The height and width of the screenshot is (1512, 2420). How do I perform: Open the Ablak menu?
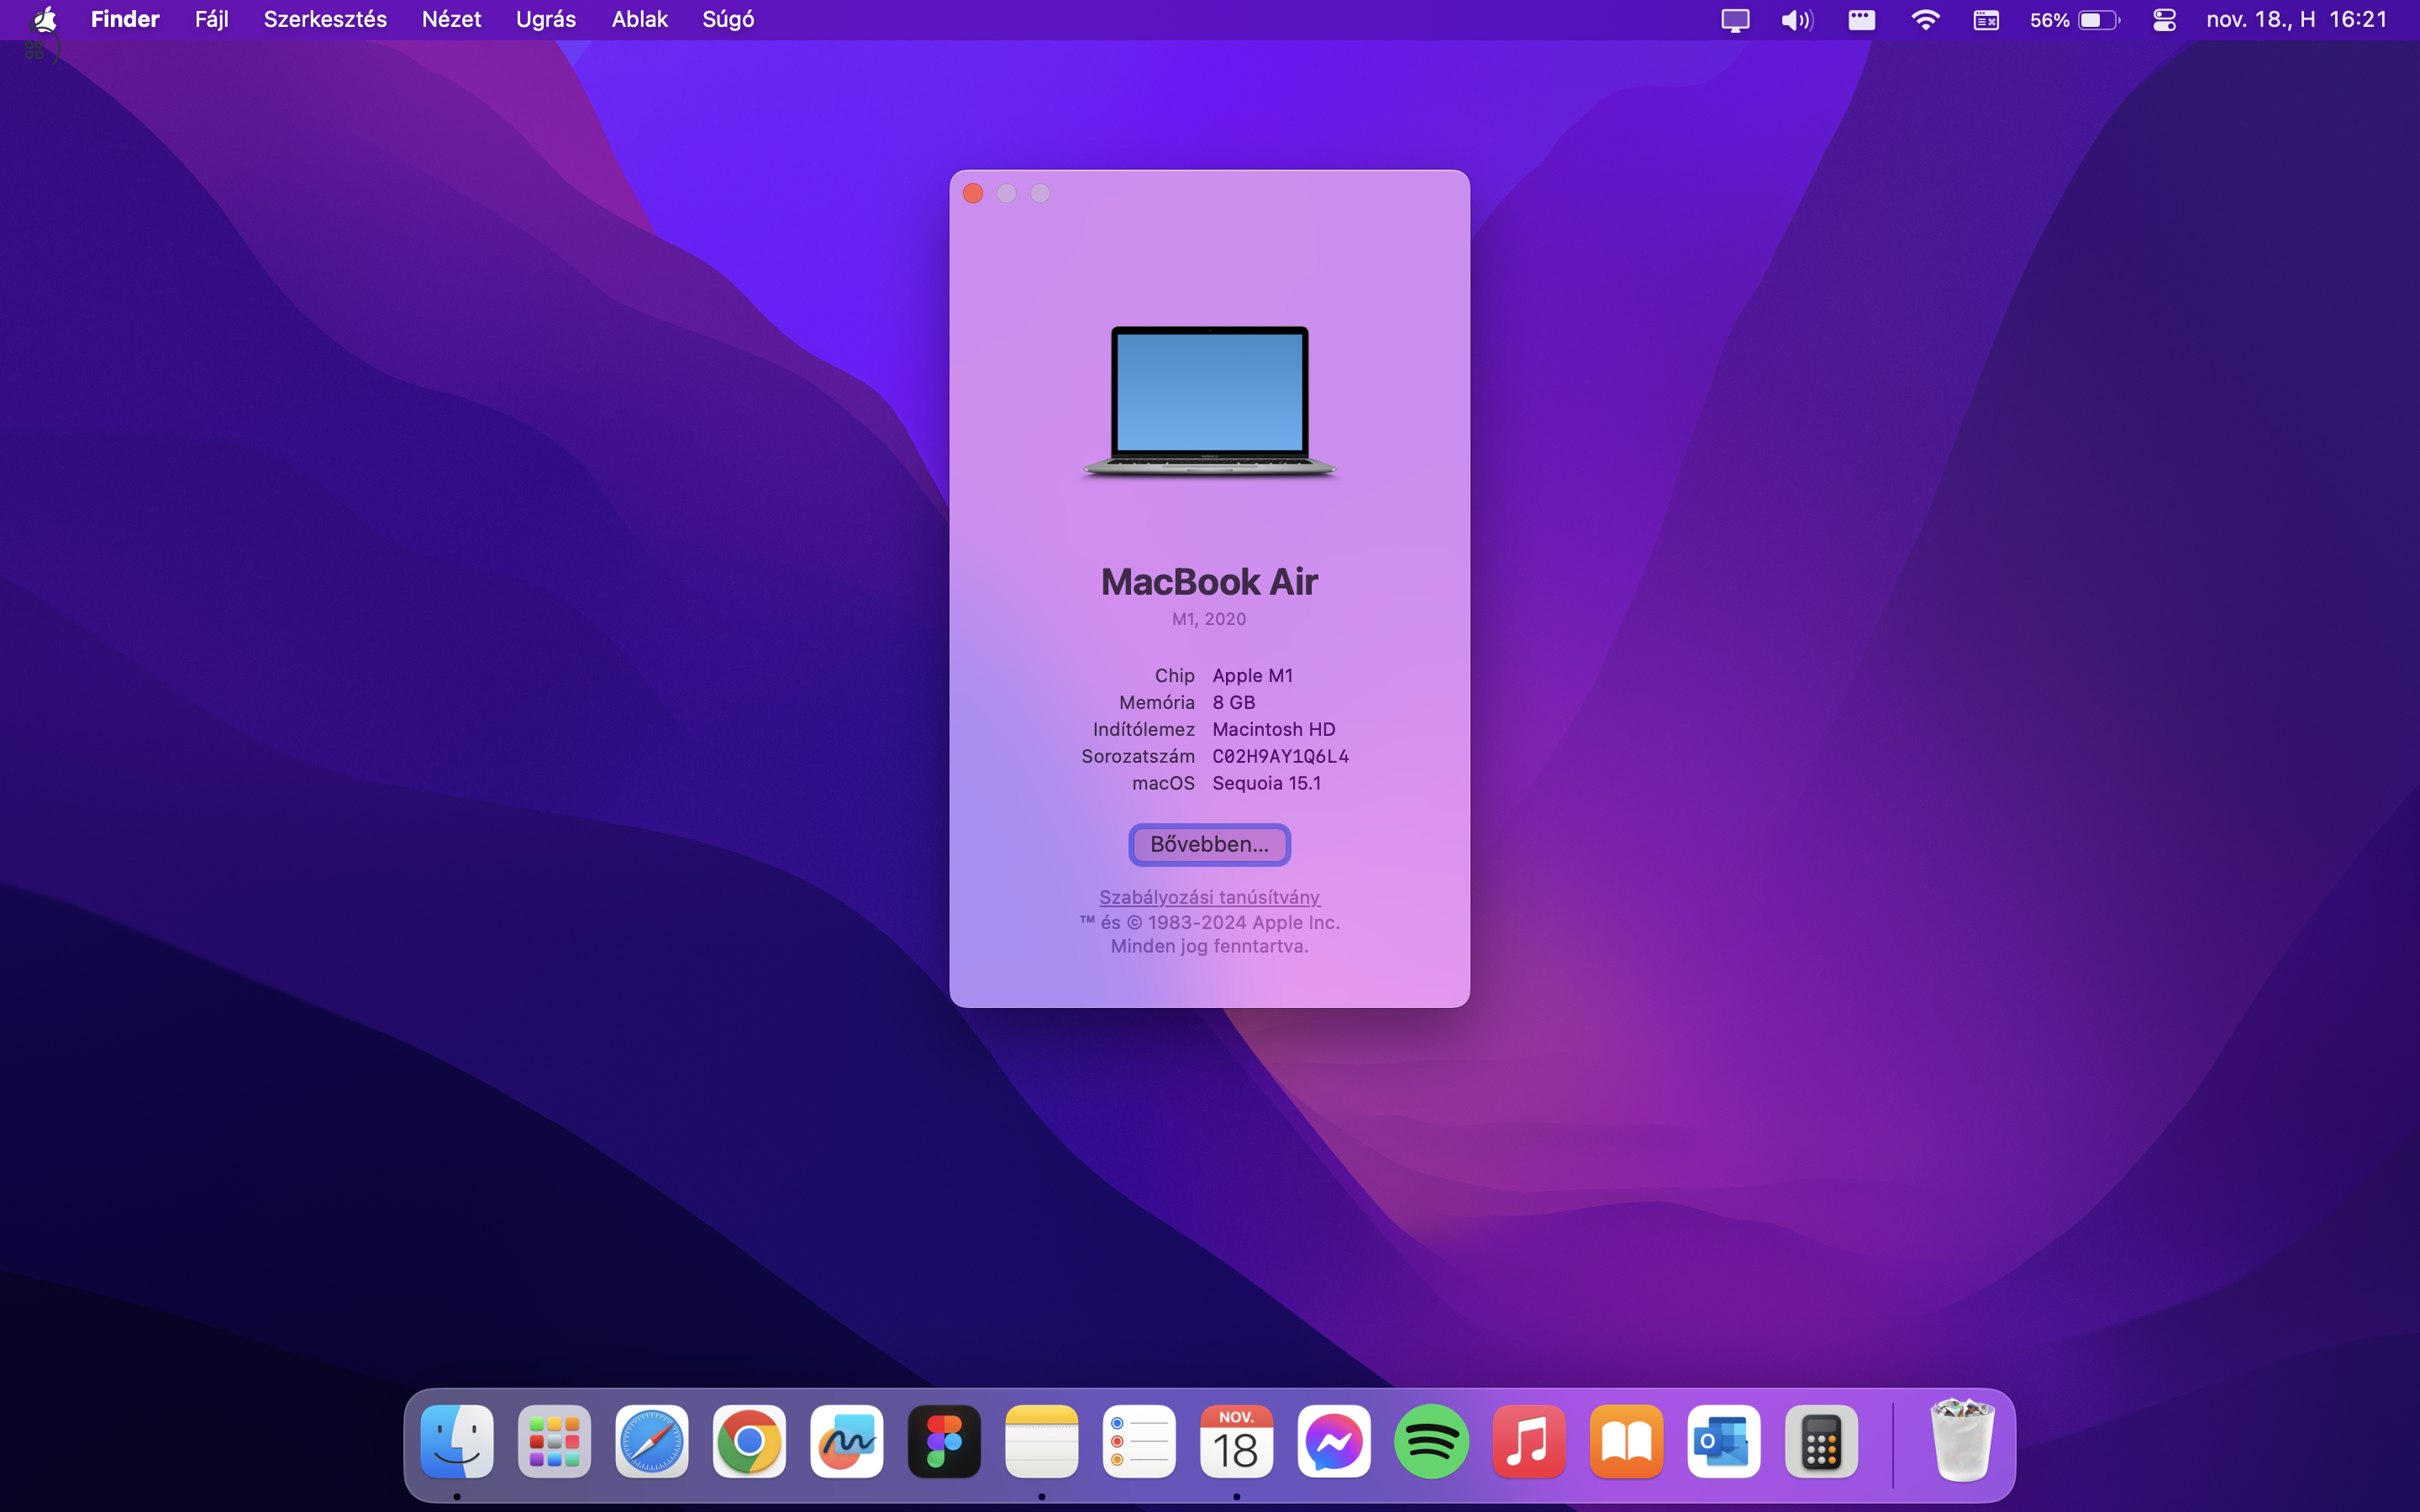click(639, 19)
